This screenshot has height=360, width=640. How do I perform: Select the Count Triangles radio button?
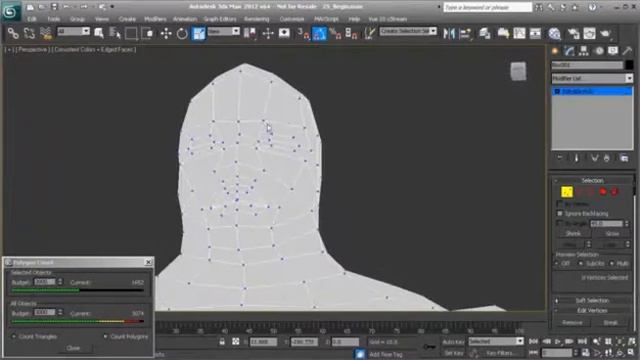pos(13,337)
